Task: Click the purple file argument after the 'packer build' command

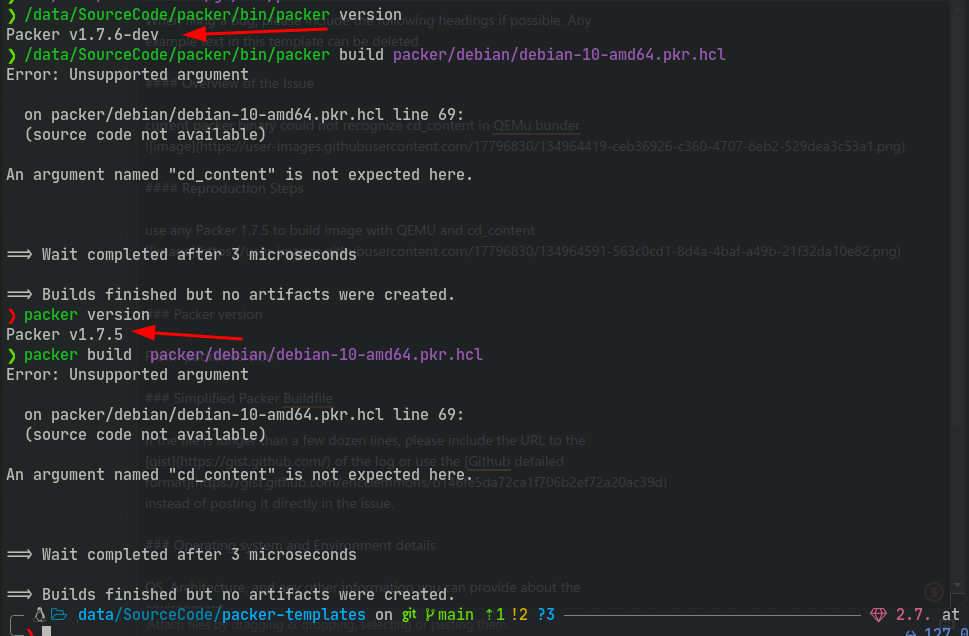Action: [x=316, y=355]
